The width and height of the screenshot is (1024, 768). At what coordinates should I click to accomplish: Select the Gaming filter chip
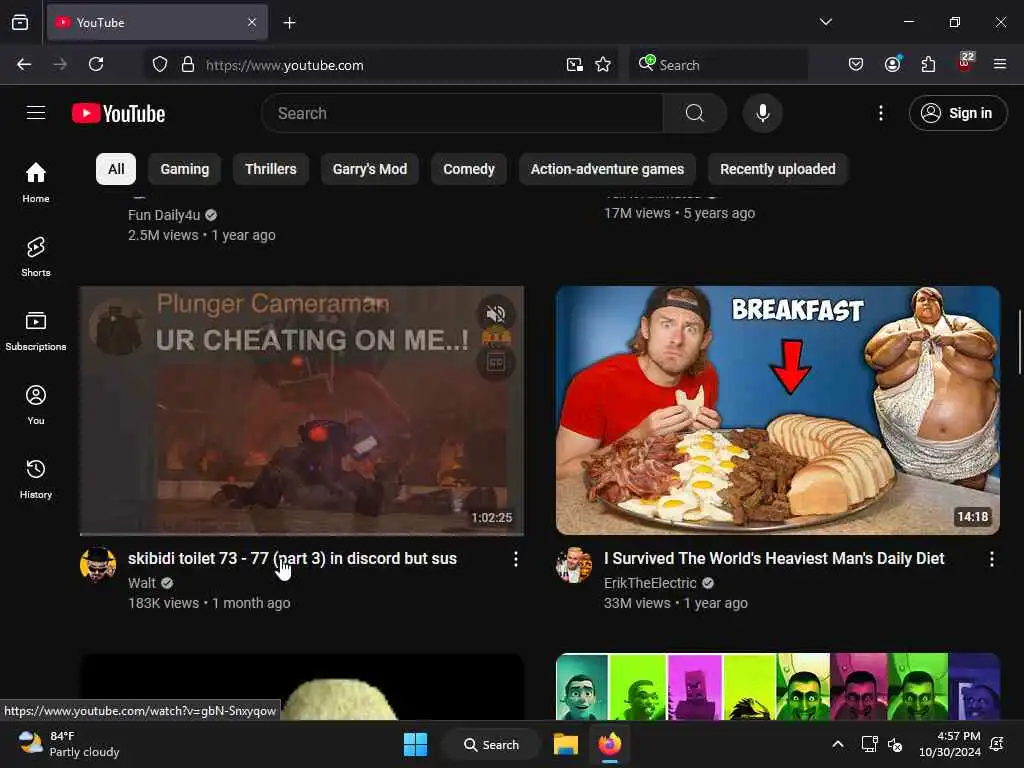pos(185,169)
